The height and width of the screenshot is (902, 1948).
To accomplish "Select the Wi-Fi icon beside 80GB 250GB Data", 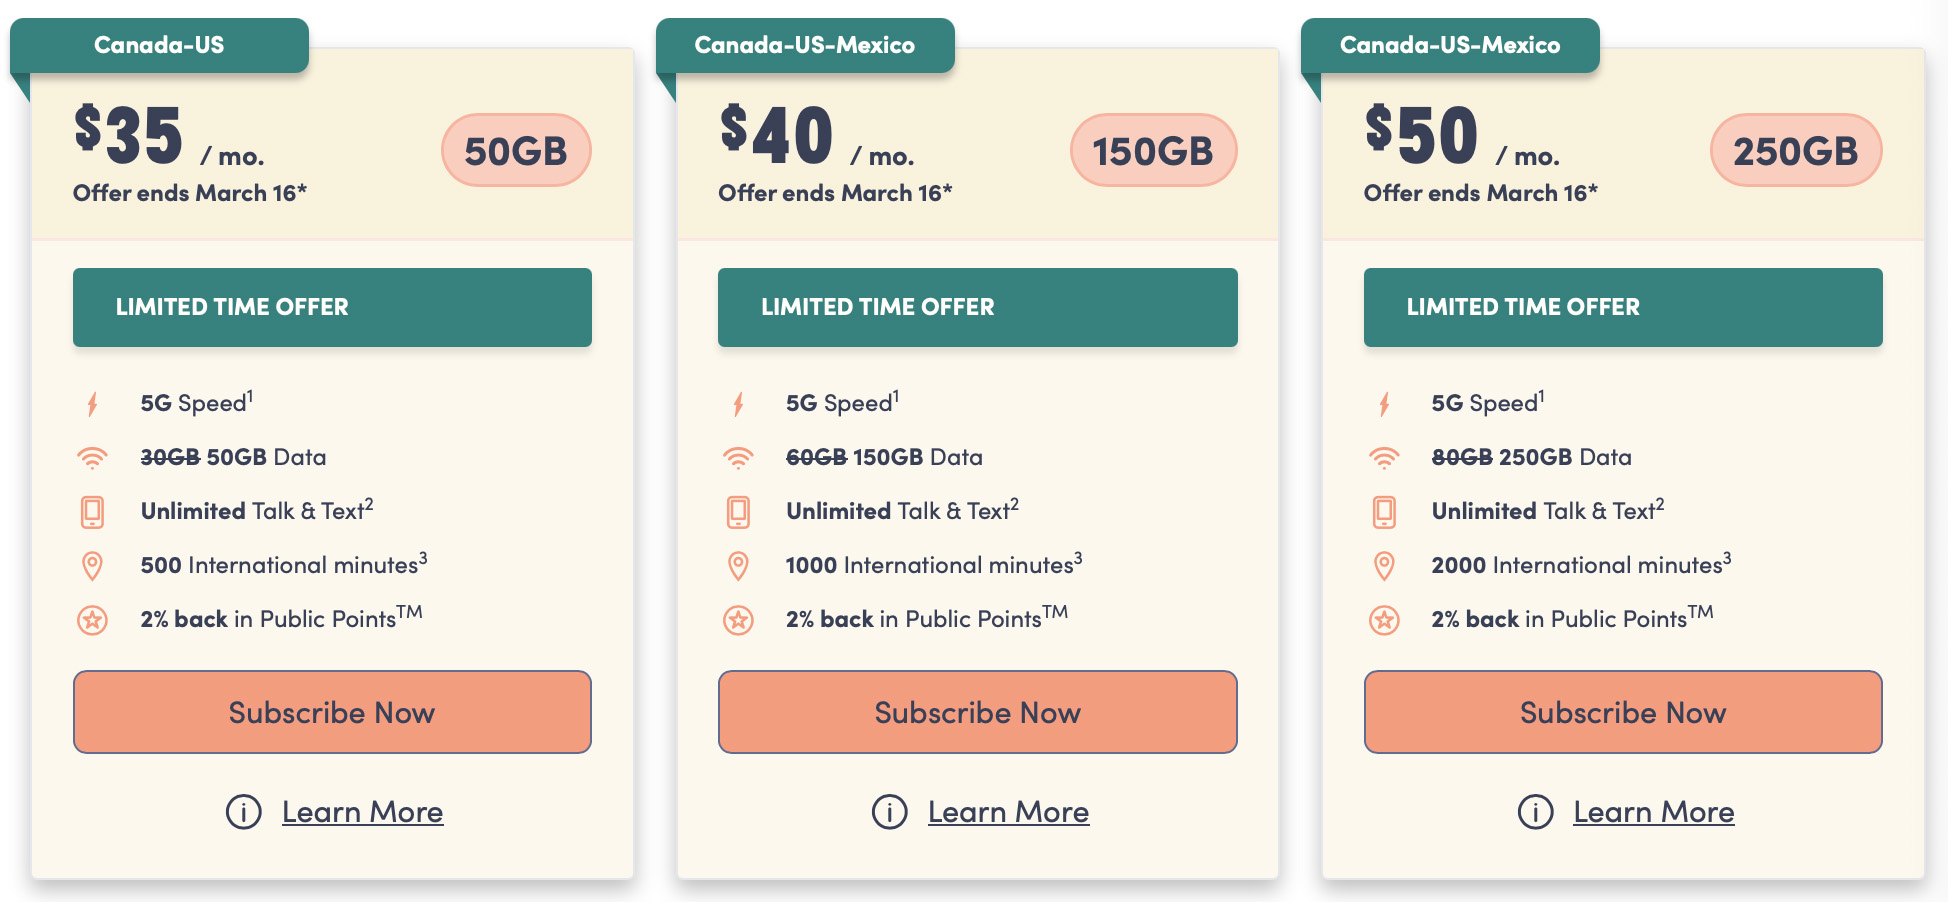I will point(1385,457).
